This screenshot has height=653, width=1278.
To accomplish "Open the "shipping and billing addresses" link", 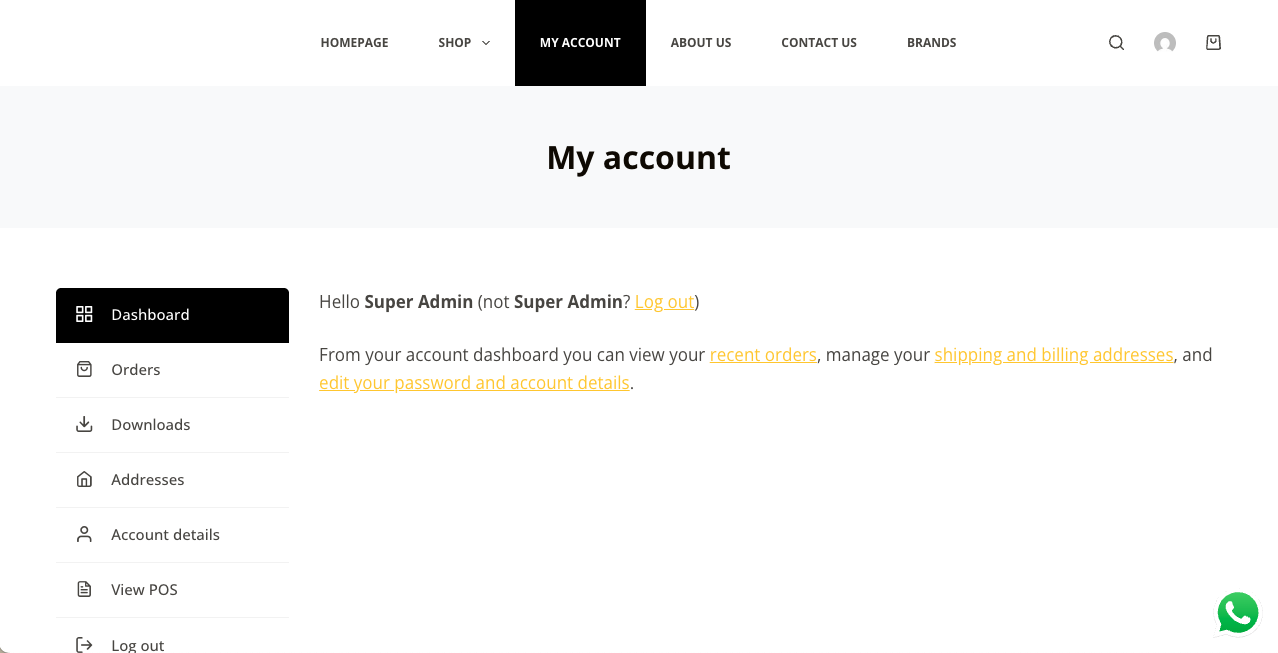I will tap(1053, 355).
